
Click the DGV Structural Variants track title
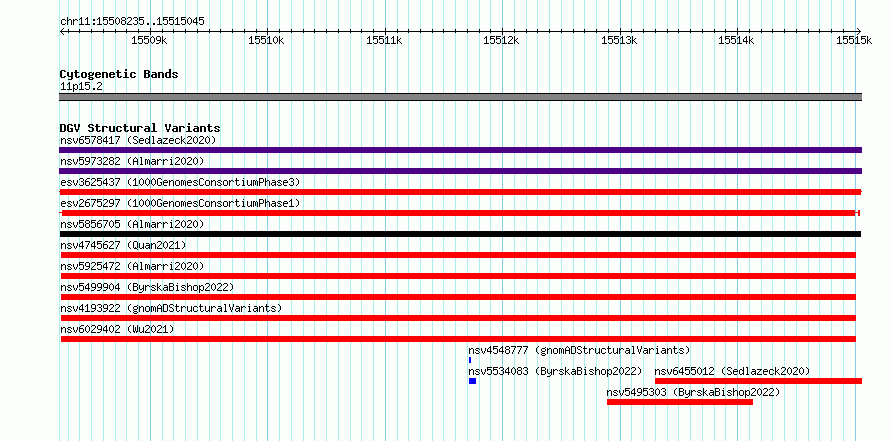pyautogui.click(x=140, y=128)
